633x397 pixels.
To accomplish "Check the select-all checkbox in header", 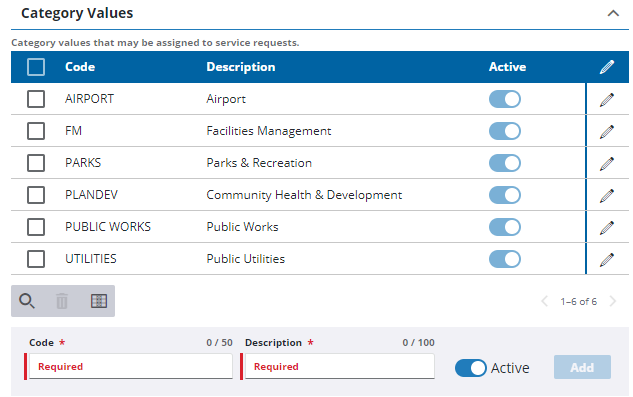I will coord(36,67).
